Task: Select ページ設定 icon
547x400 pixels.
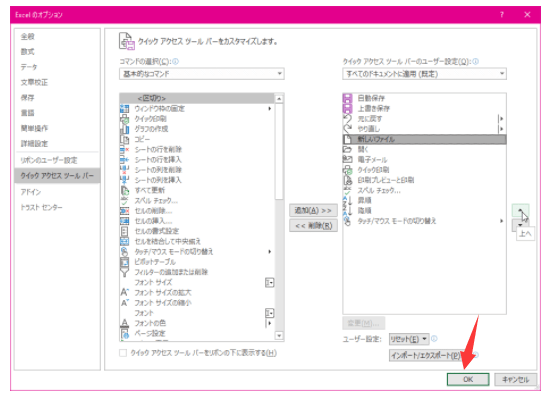Action: pos(125,333)
